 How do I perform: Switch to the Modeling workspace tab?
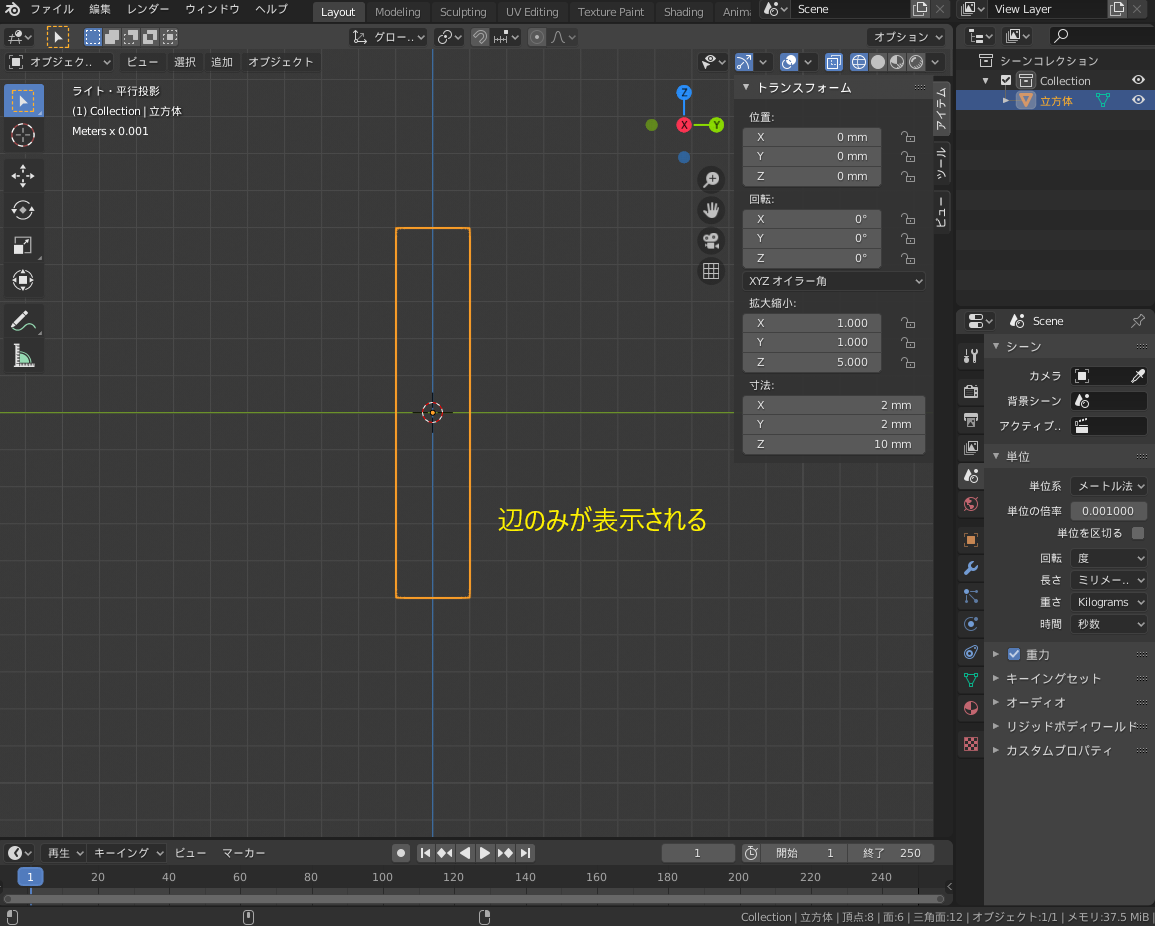(x=398, y=12)
